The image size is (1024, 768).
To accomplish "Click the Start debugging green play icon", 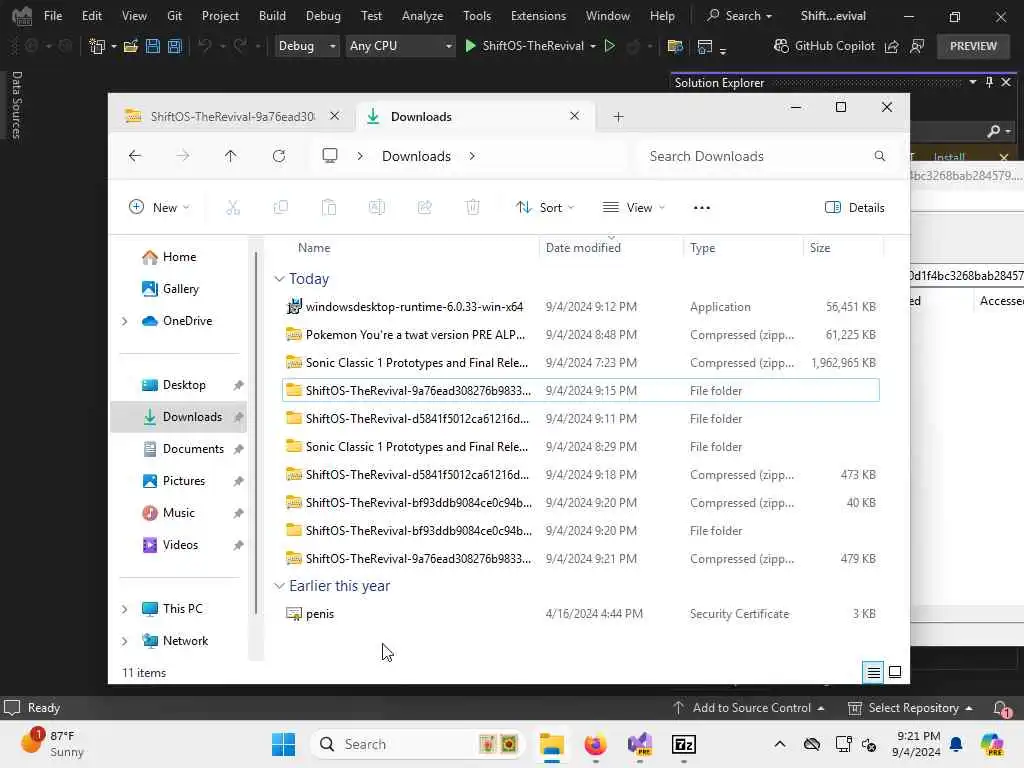I will (x=470, y=46).
